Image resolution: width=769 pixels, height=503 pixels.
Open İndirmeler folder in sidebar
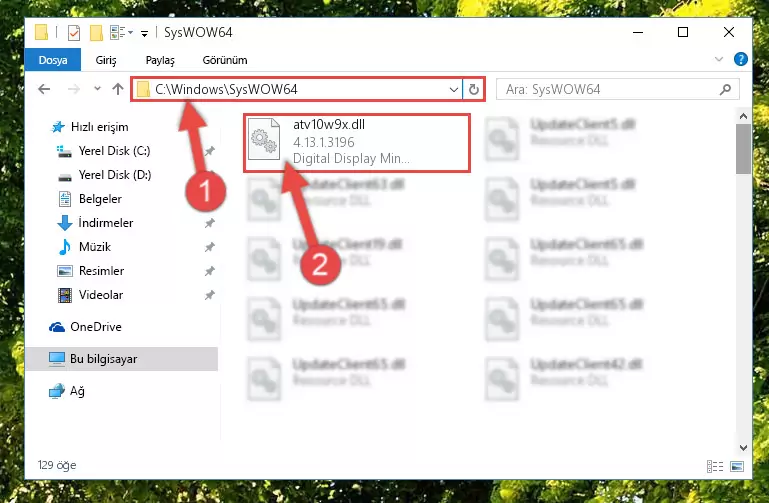tap(105, 223)
